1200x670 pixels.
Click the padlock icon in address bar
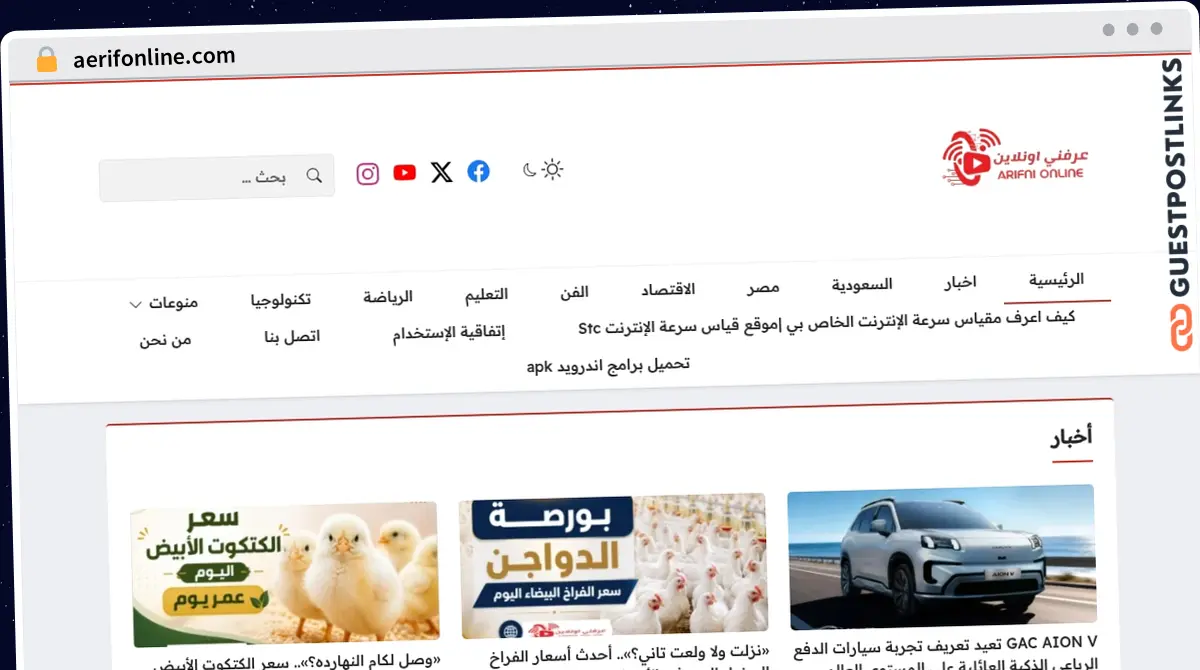(47, 59)
